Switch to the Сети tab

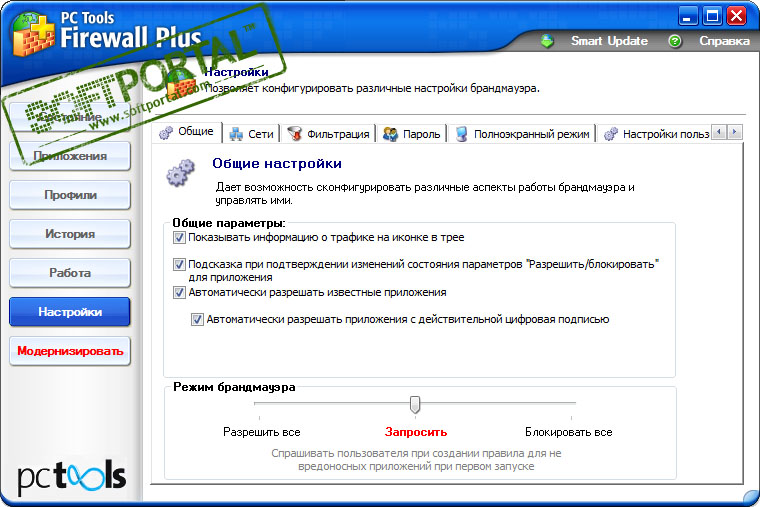pyautogui.click(x=252, y=134)
